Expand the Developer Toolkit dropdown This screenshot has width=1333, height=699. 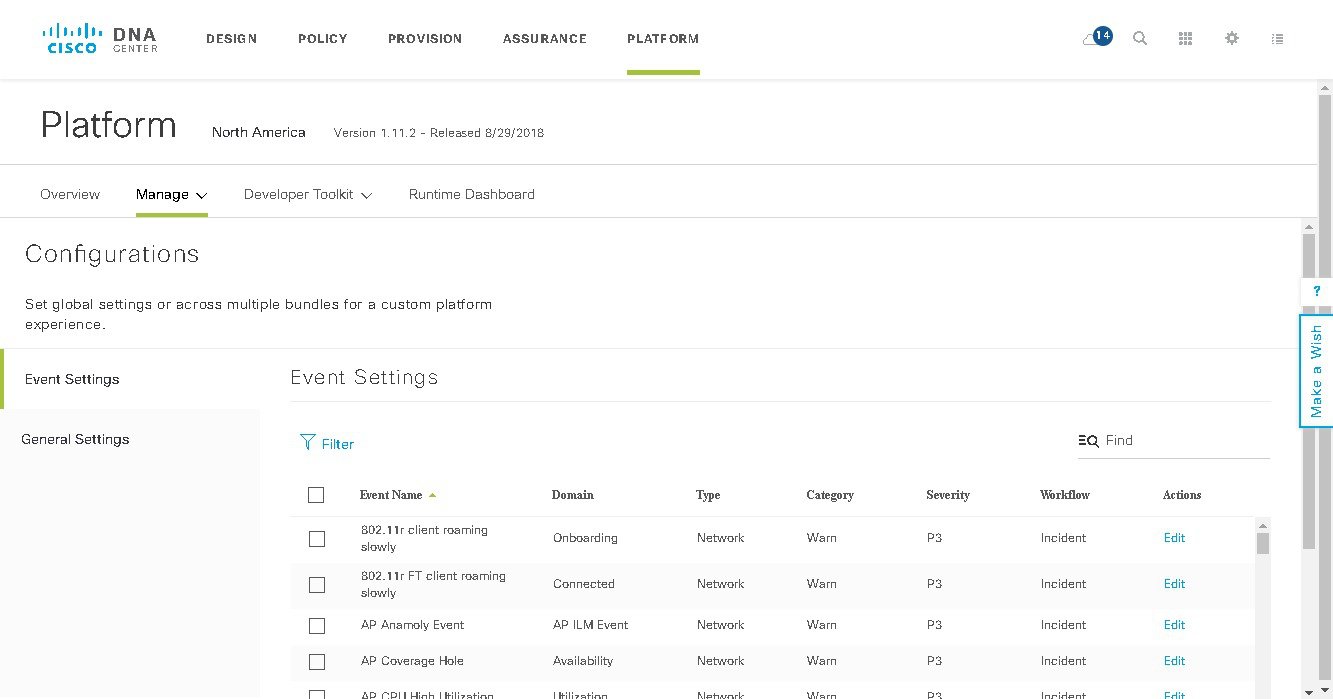(x=308, y=195)
